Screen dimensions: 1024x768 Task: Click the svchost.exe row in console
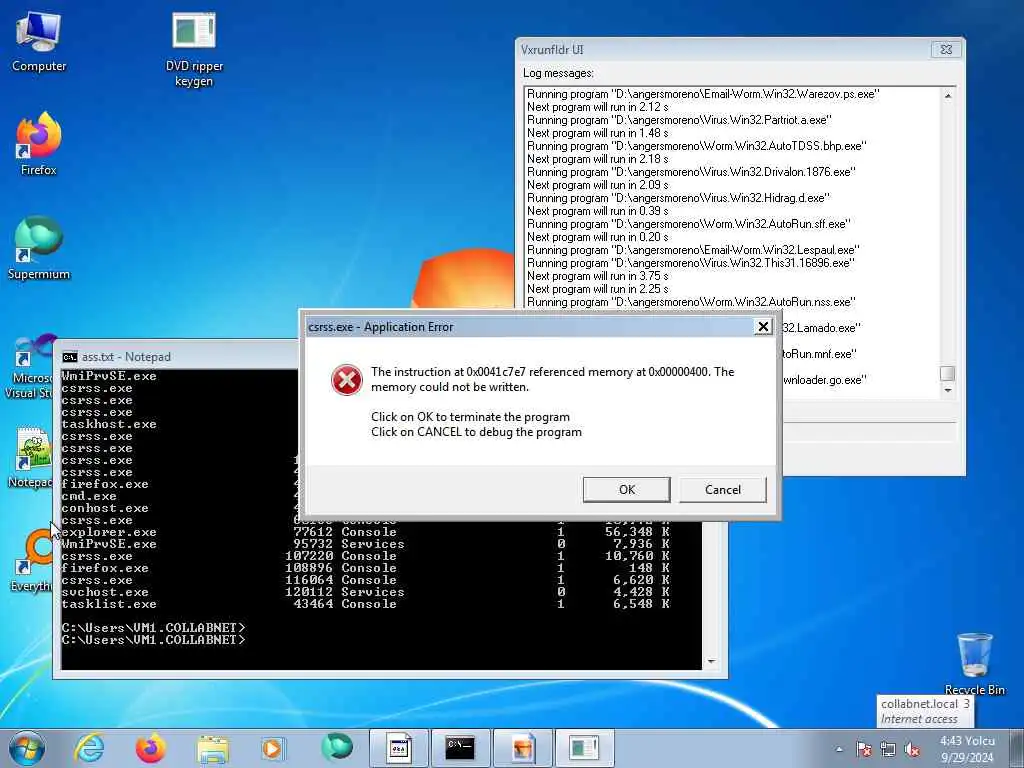[366, 592]
